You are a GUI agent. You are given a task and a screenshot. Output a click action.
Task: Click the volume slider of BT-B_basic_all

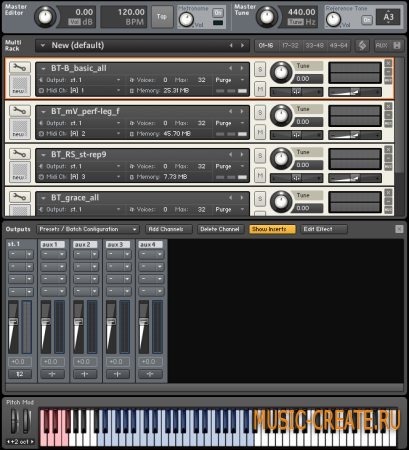[355, 92]
